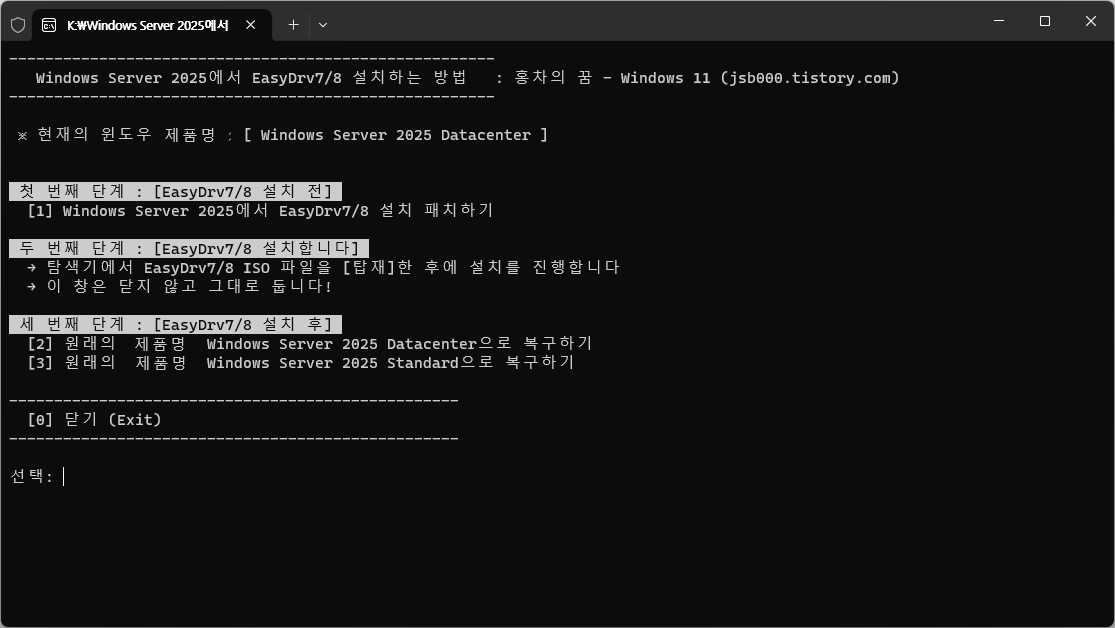The width and height of the screenshot is (1115, 628).
Task: Click the shield icon in title bar
Action: tap(18, 25)
